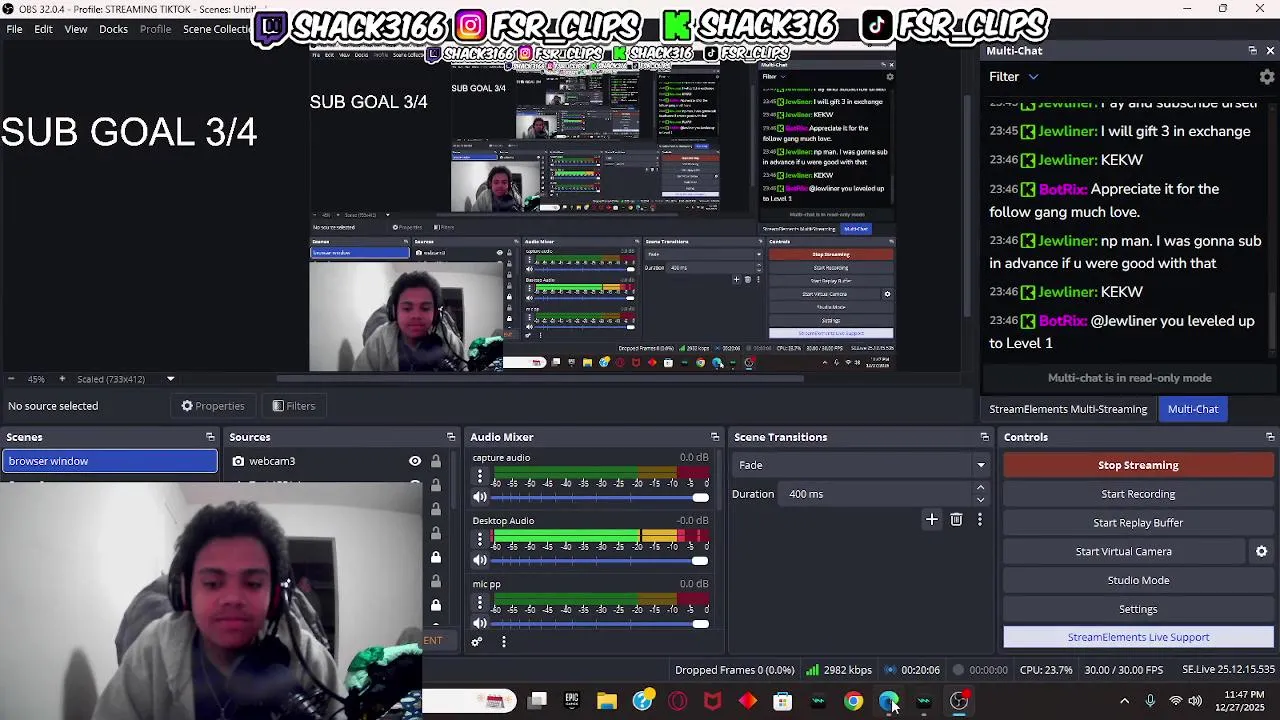Toggle Studio Mode
Viewport: 1280px width, 720px height.
[1138, 580]
